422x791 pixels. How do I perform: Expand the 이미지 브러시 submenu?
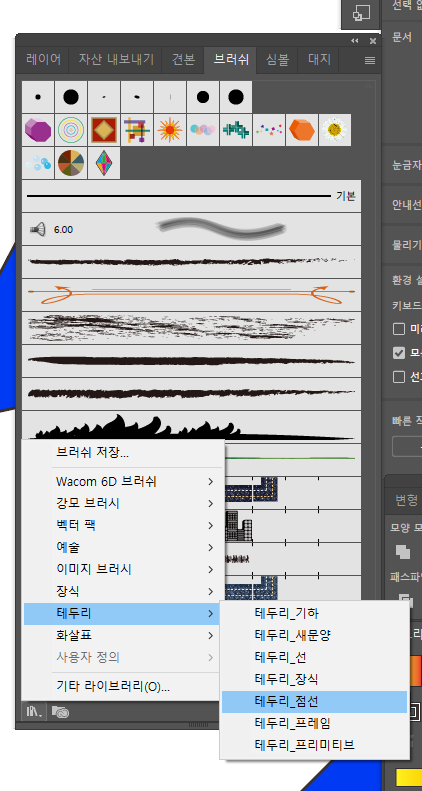tap(122, 569)
